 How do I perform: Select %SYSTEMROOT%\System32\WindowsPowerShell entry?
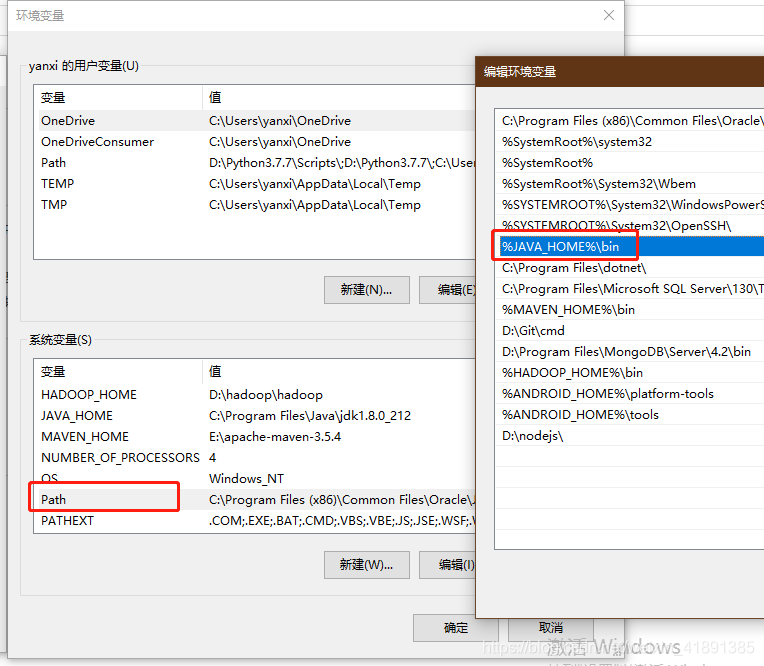[630, 205]
